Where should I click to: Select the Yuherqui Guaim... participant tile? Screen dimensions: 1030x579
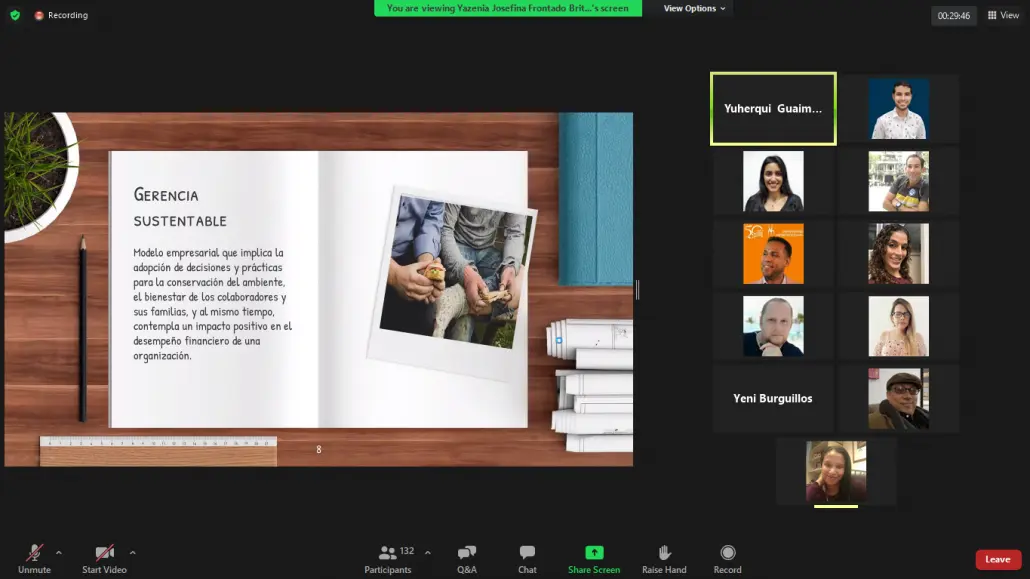click(x=773, y=108)
